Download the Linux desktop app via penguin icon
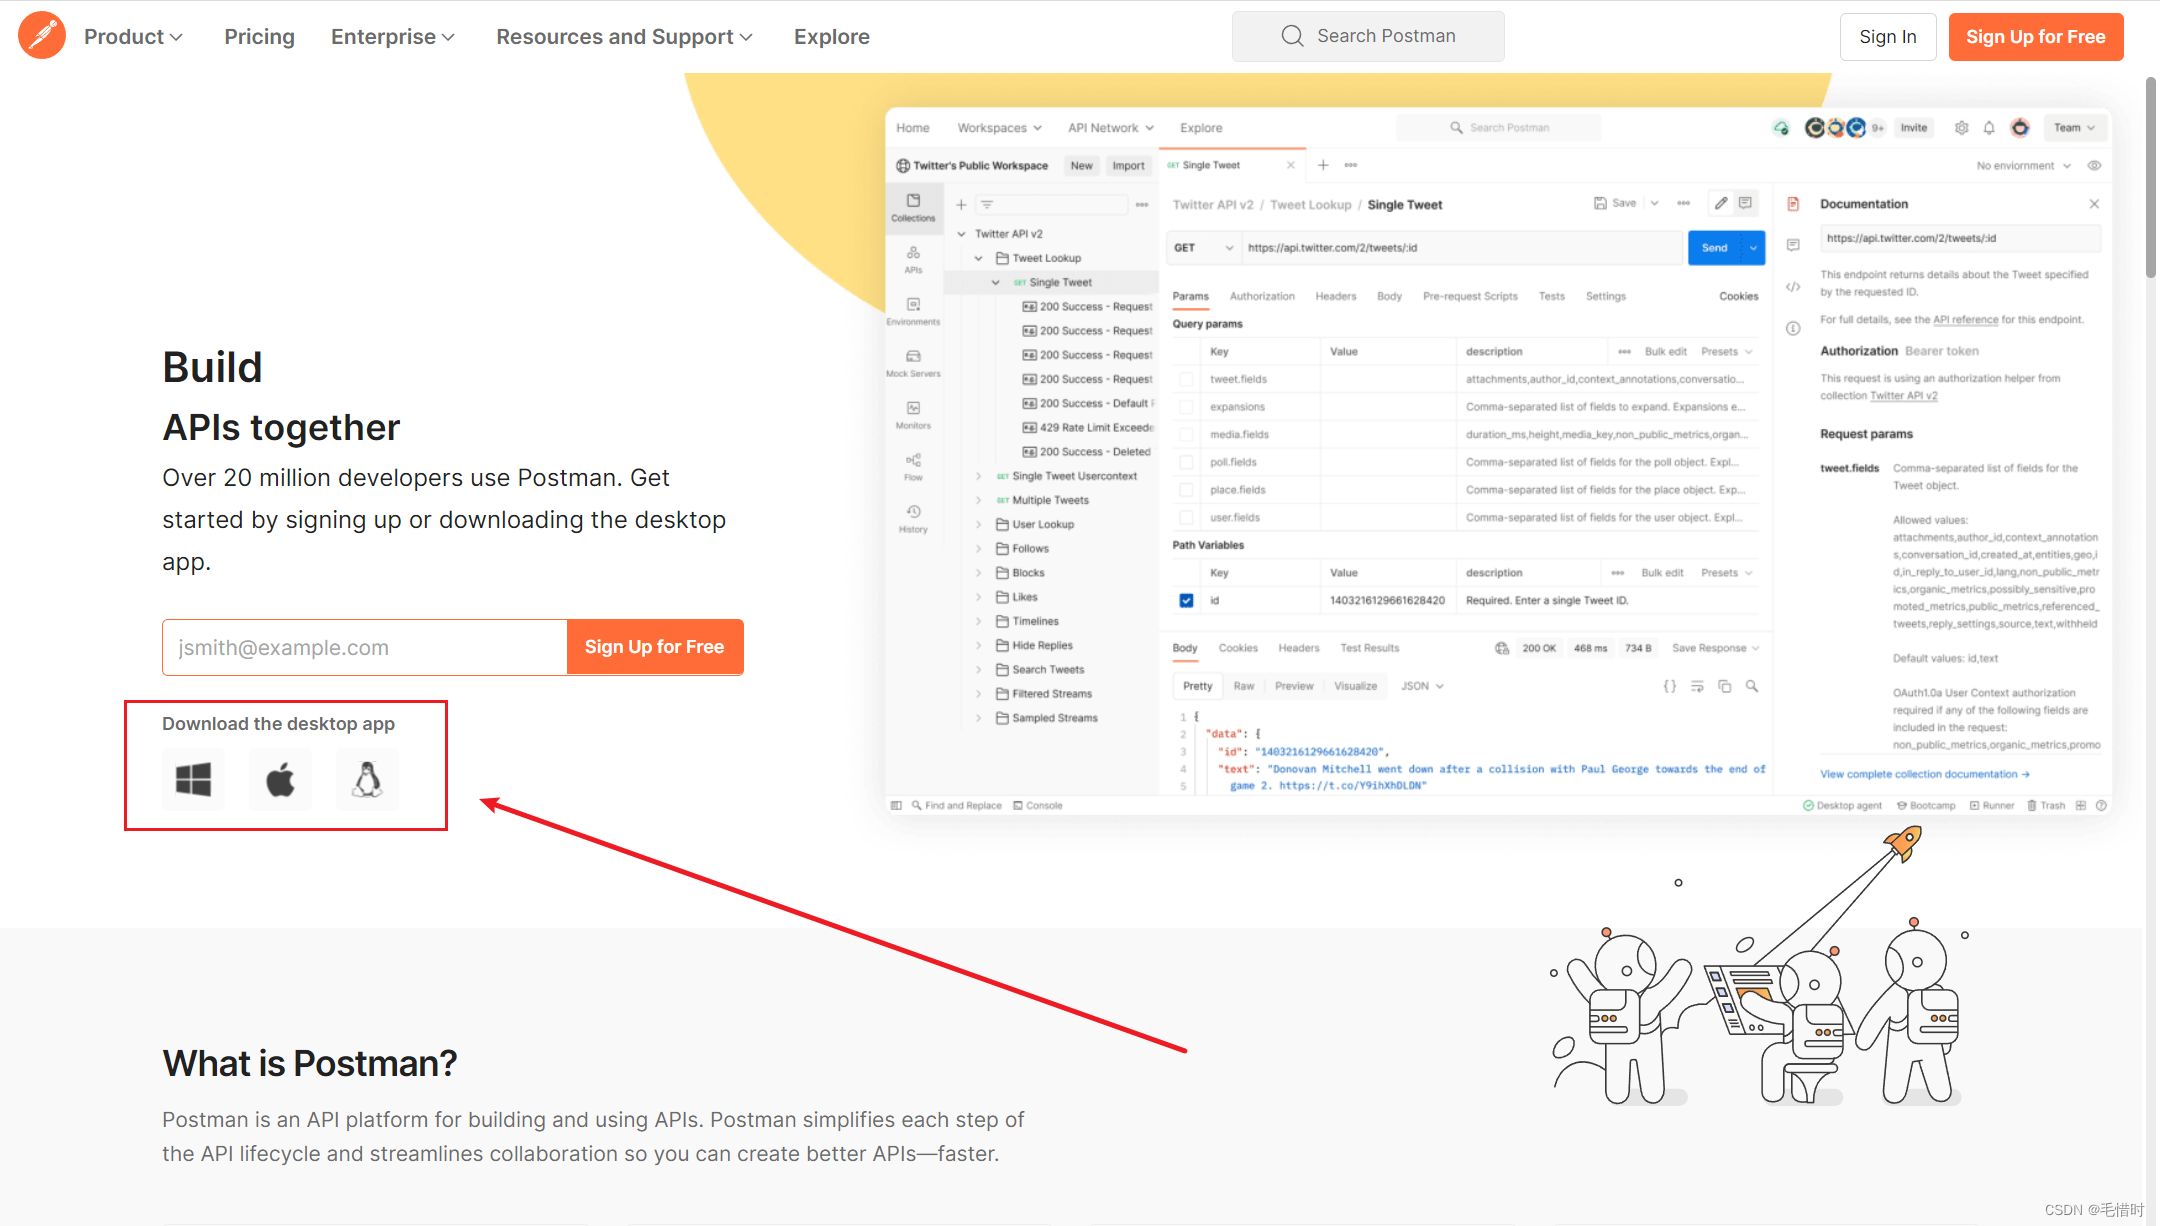 coord(367,779)
